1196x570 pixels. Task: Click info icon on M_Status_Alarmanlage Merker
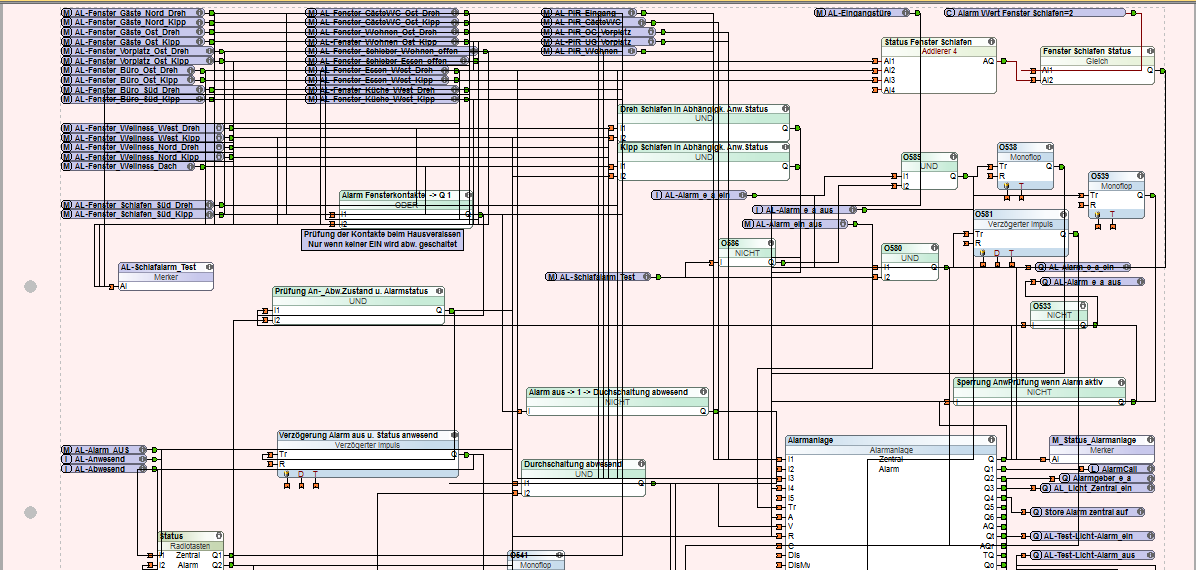tap(1148, 440)
